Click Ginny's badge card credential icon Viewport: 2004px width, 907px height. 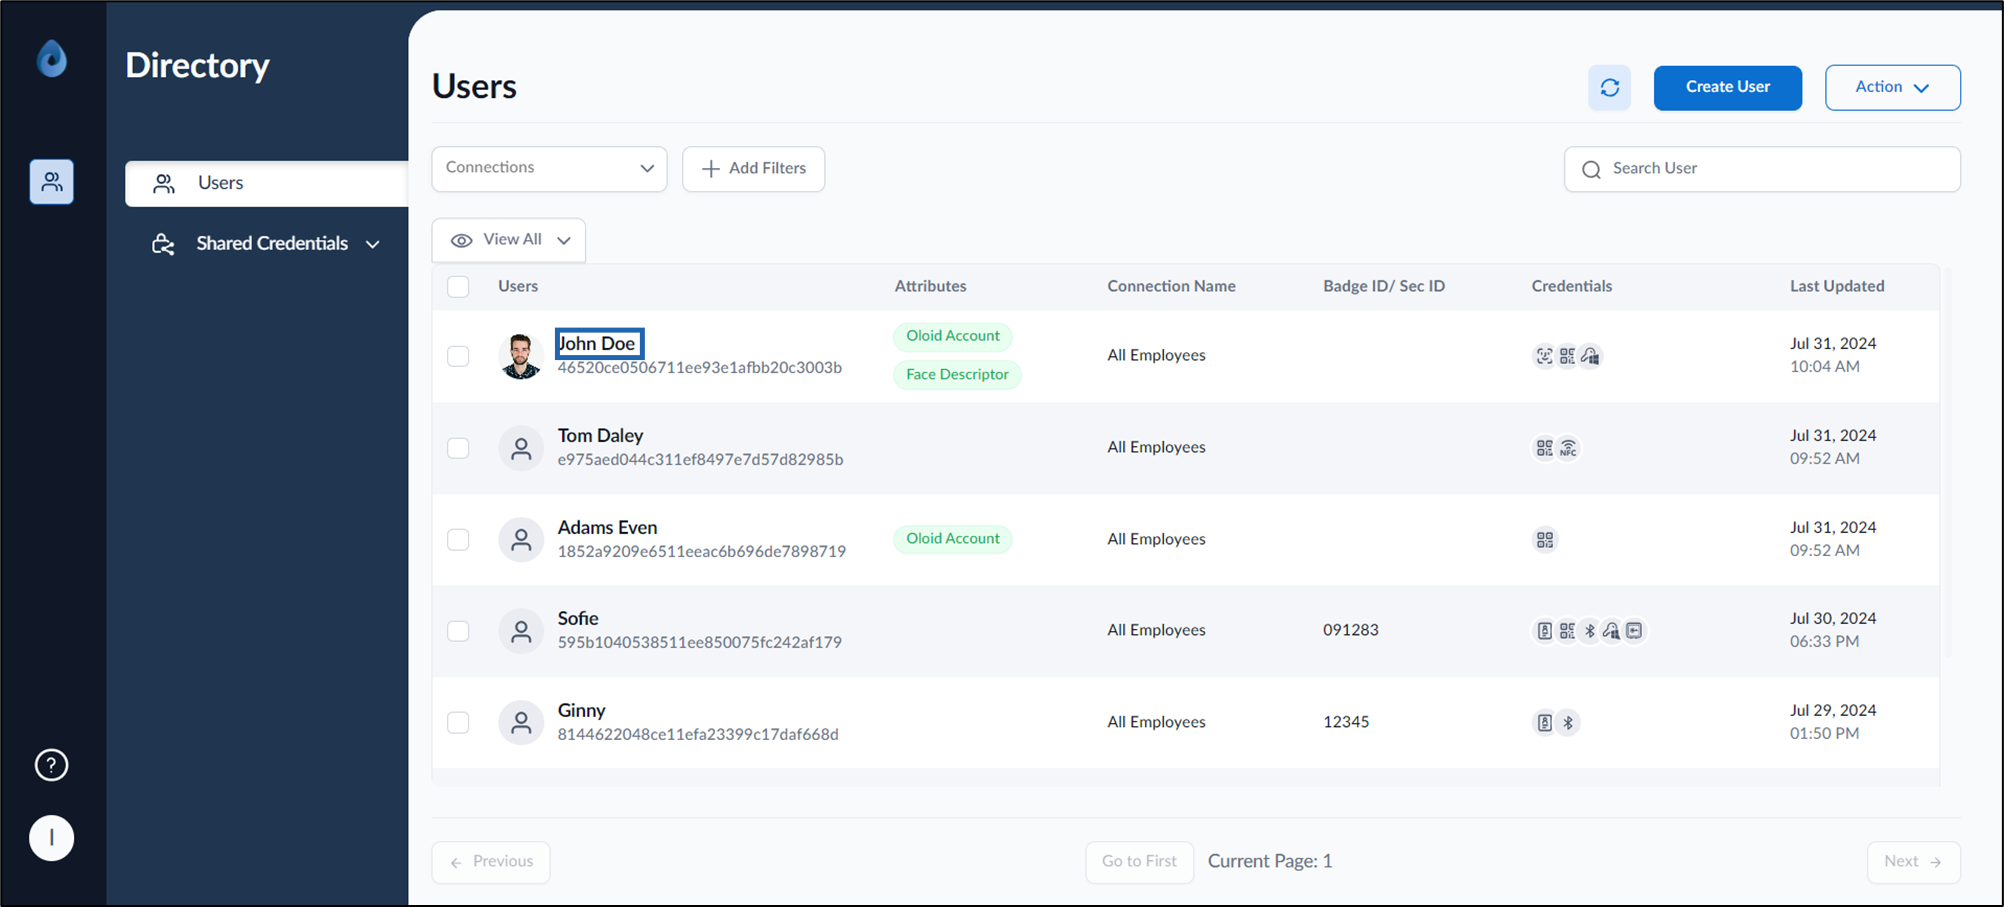(x=1544, y=723)
